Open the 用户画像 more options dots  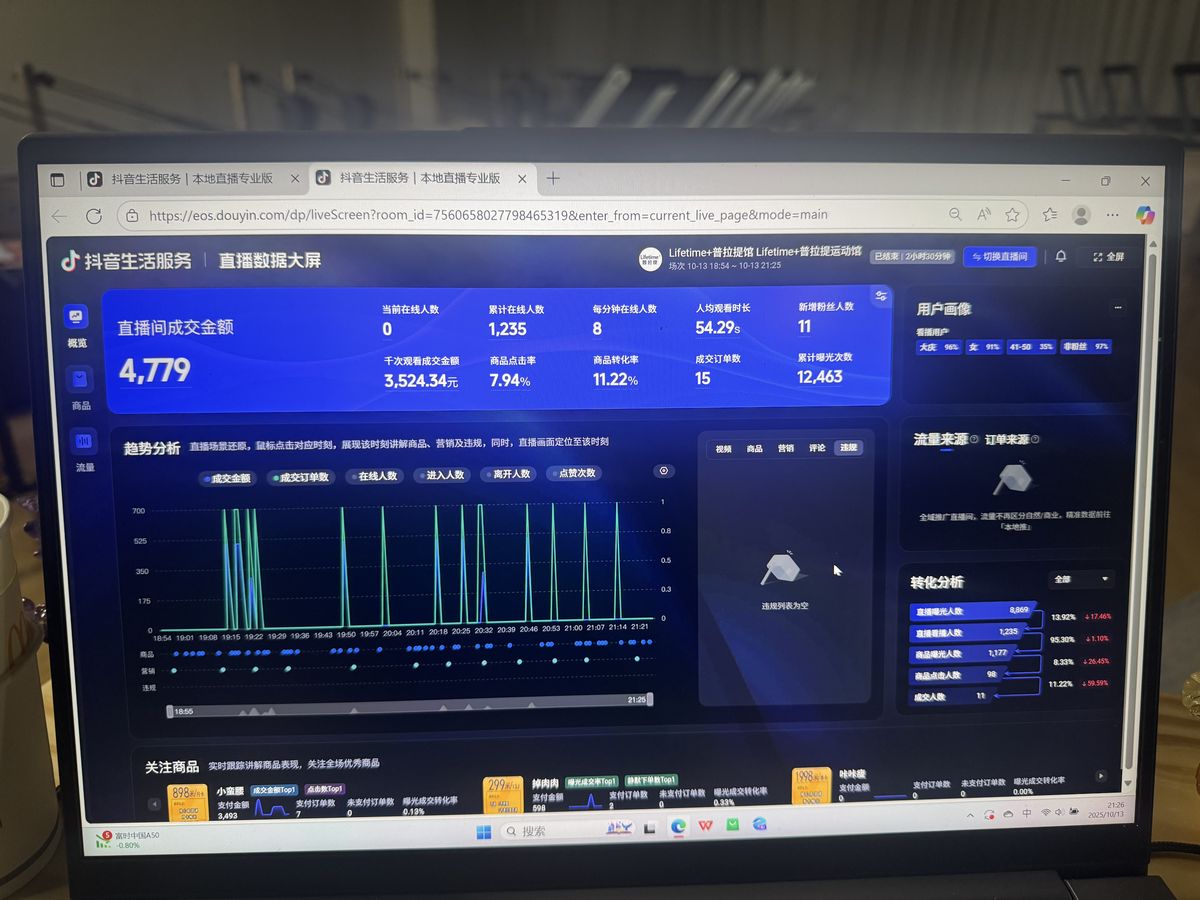[x=1118, y=308]
